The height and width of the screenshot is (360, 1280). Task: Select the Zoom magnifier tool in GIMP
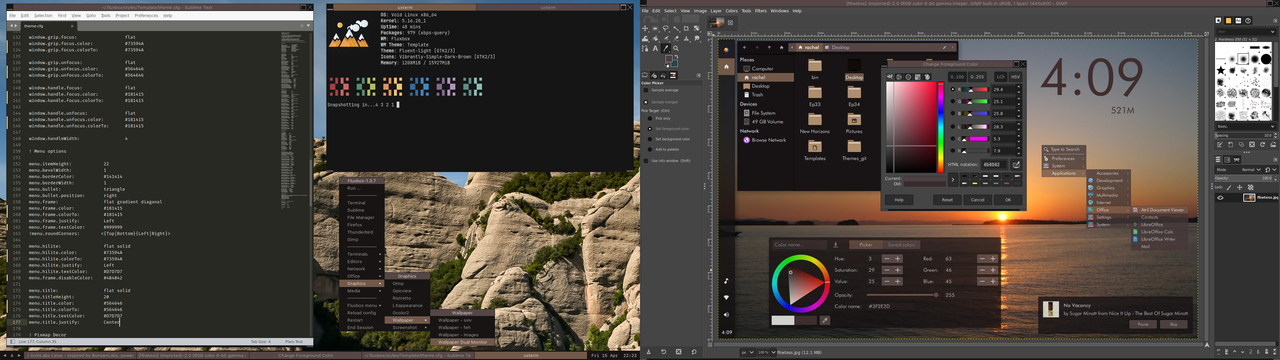[x=676, y=48]
